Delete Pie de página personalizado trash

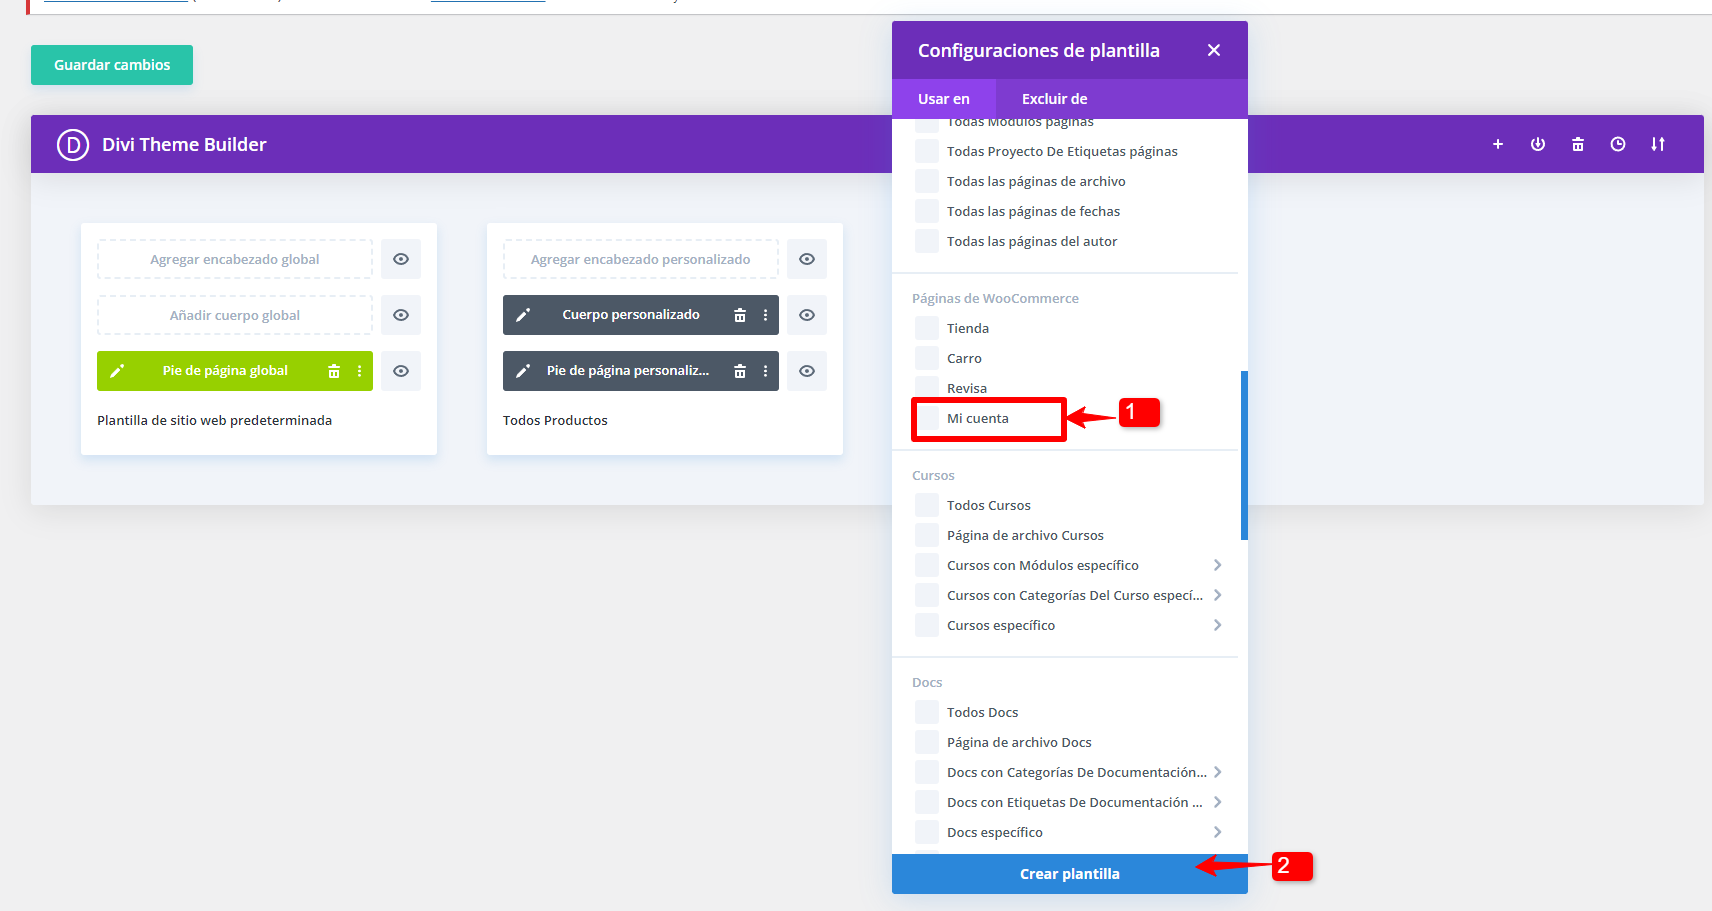[740, 371]
